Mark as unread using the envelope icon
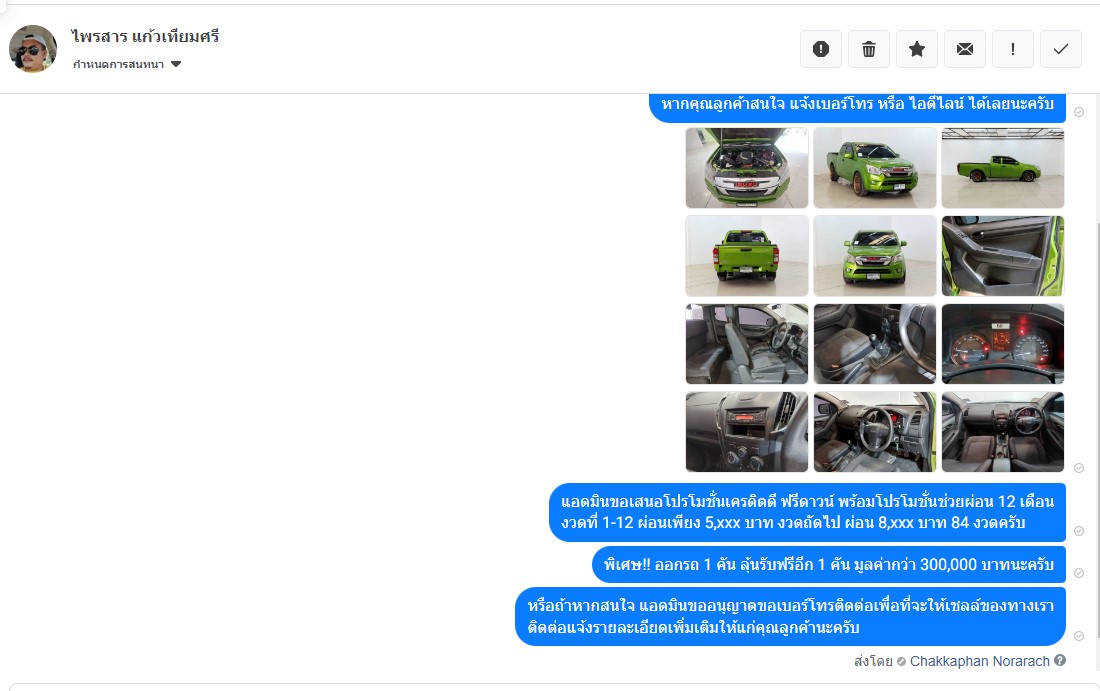Image resolution: width=1100 pixels, height=691 pixels. 965,49
